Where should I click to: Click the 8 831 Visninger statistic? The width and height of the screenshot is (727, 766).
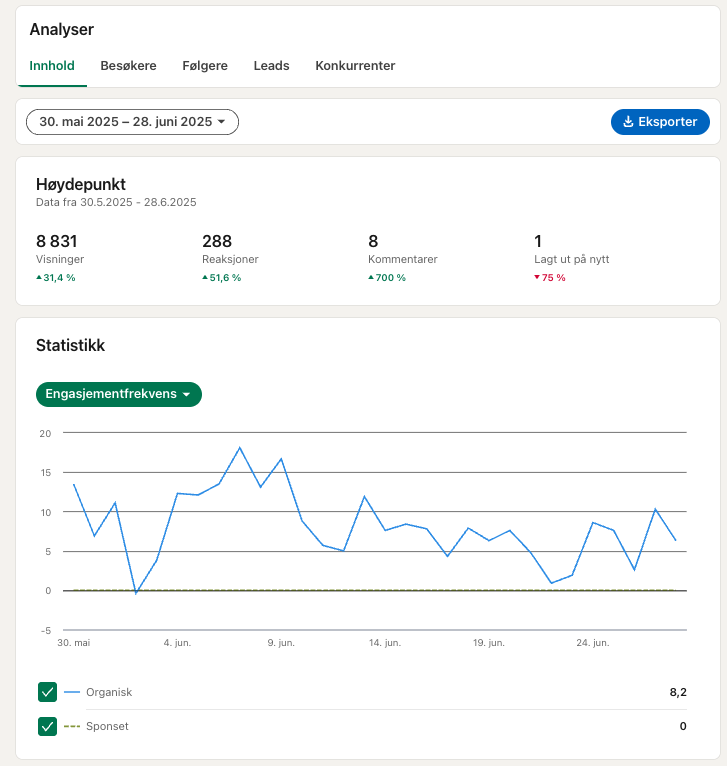[x=60, y=248]
